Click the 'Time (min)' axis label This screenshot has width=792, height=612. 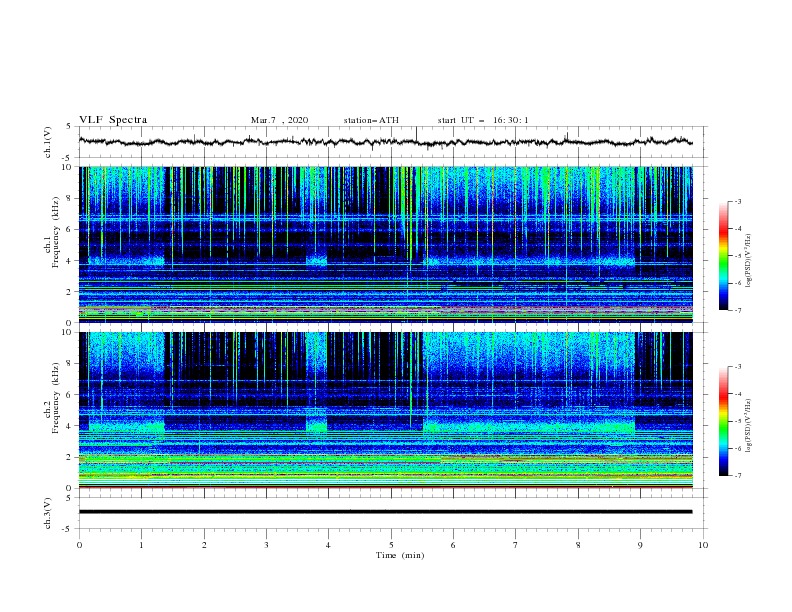400,555
